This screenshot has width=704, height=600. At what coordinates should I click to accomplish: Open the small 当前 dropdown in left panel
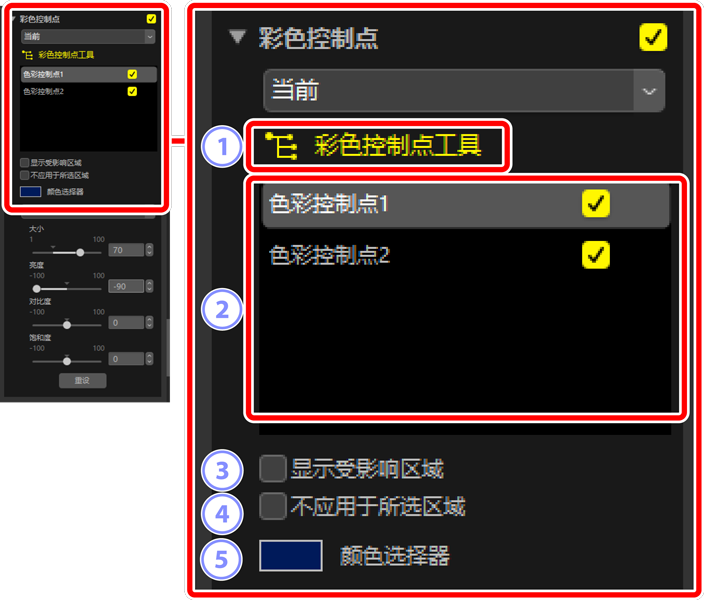pyautogui.click(x=88, y=36)
